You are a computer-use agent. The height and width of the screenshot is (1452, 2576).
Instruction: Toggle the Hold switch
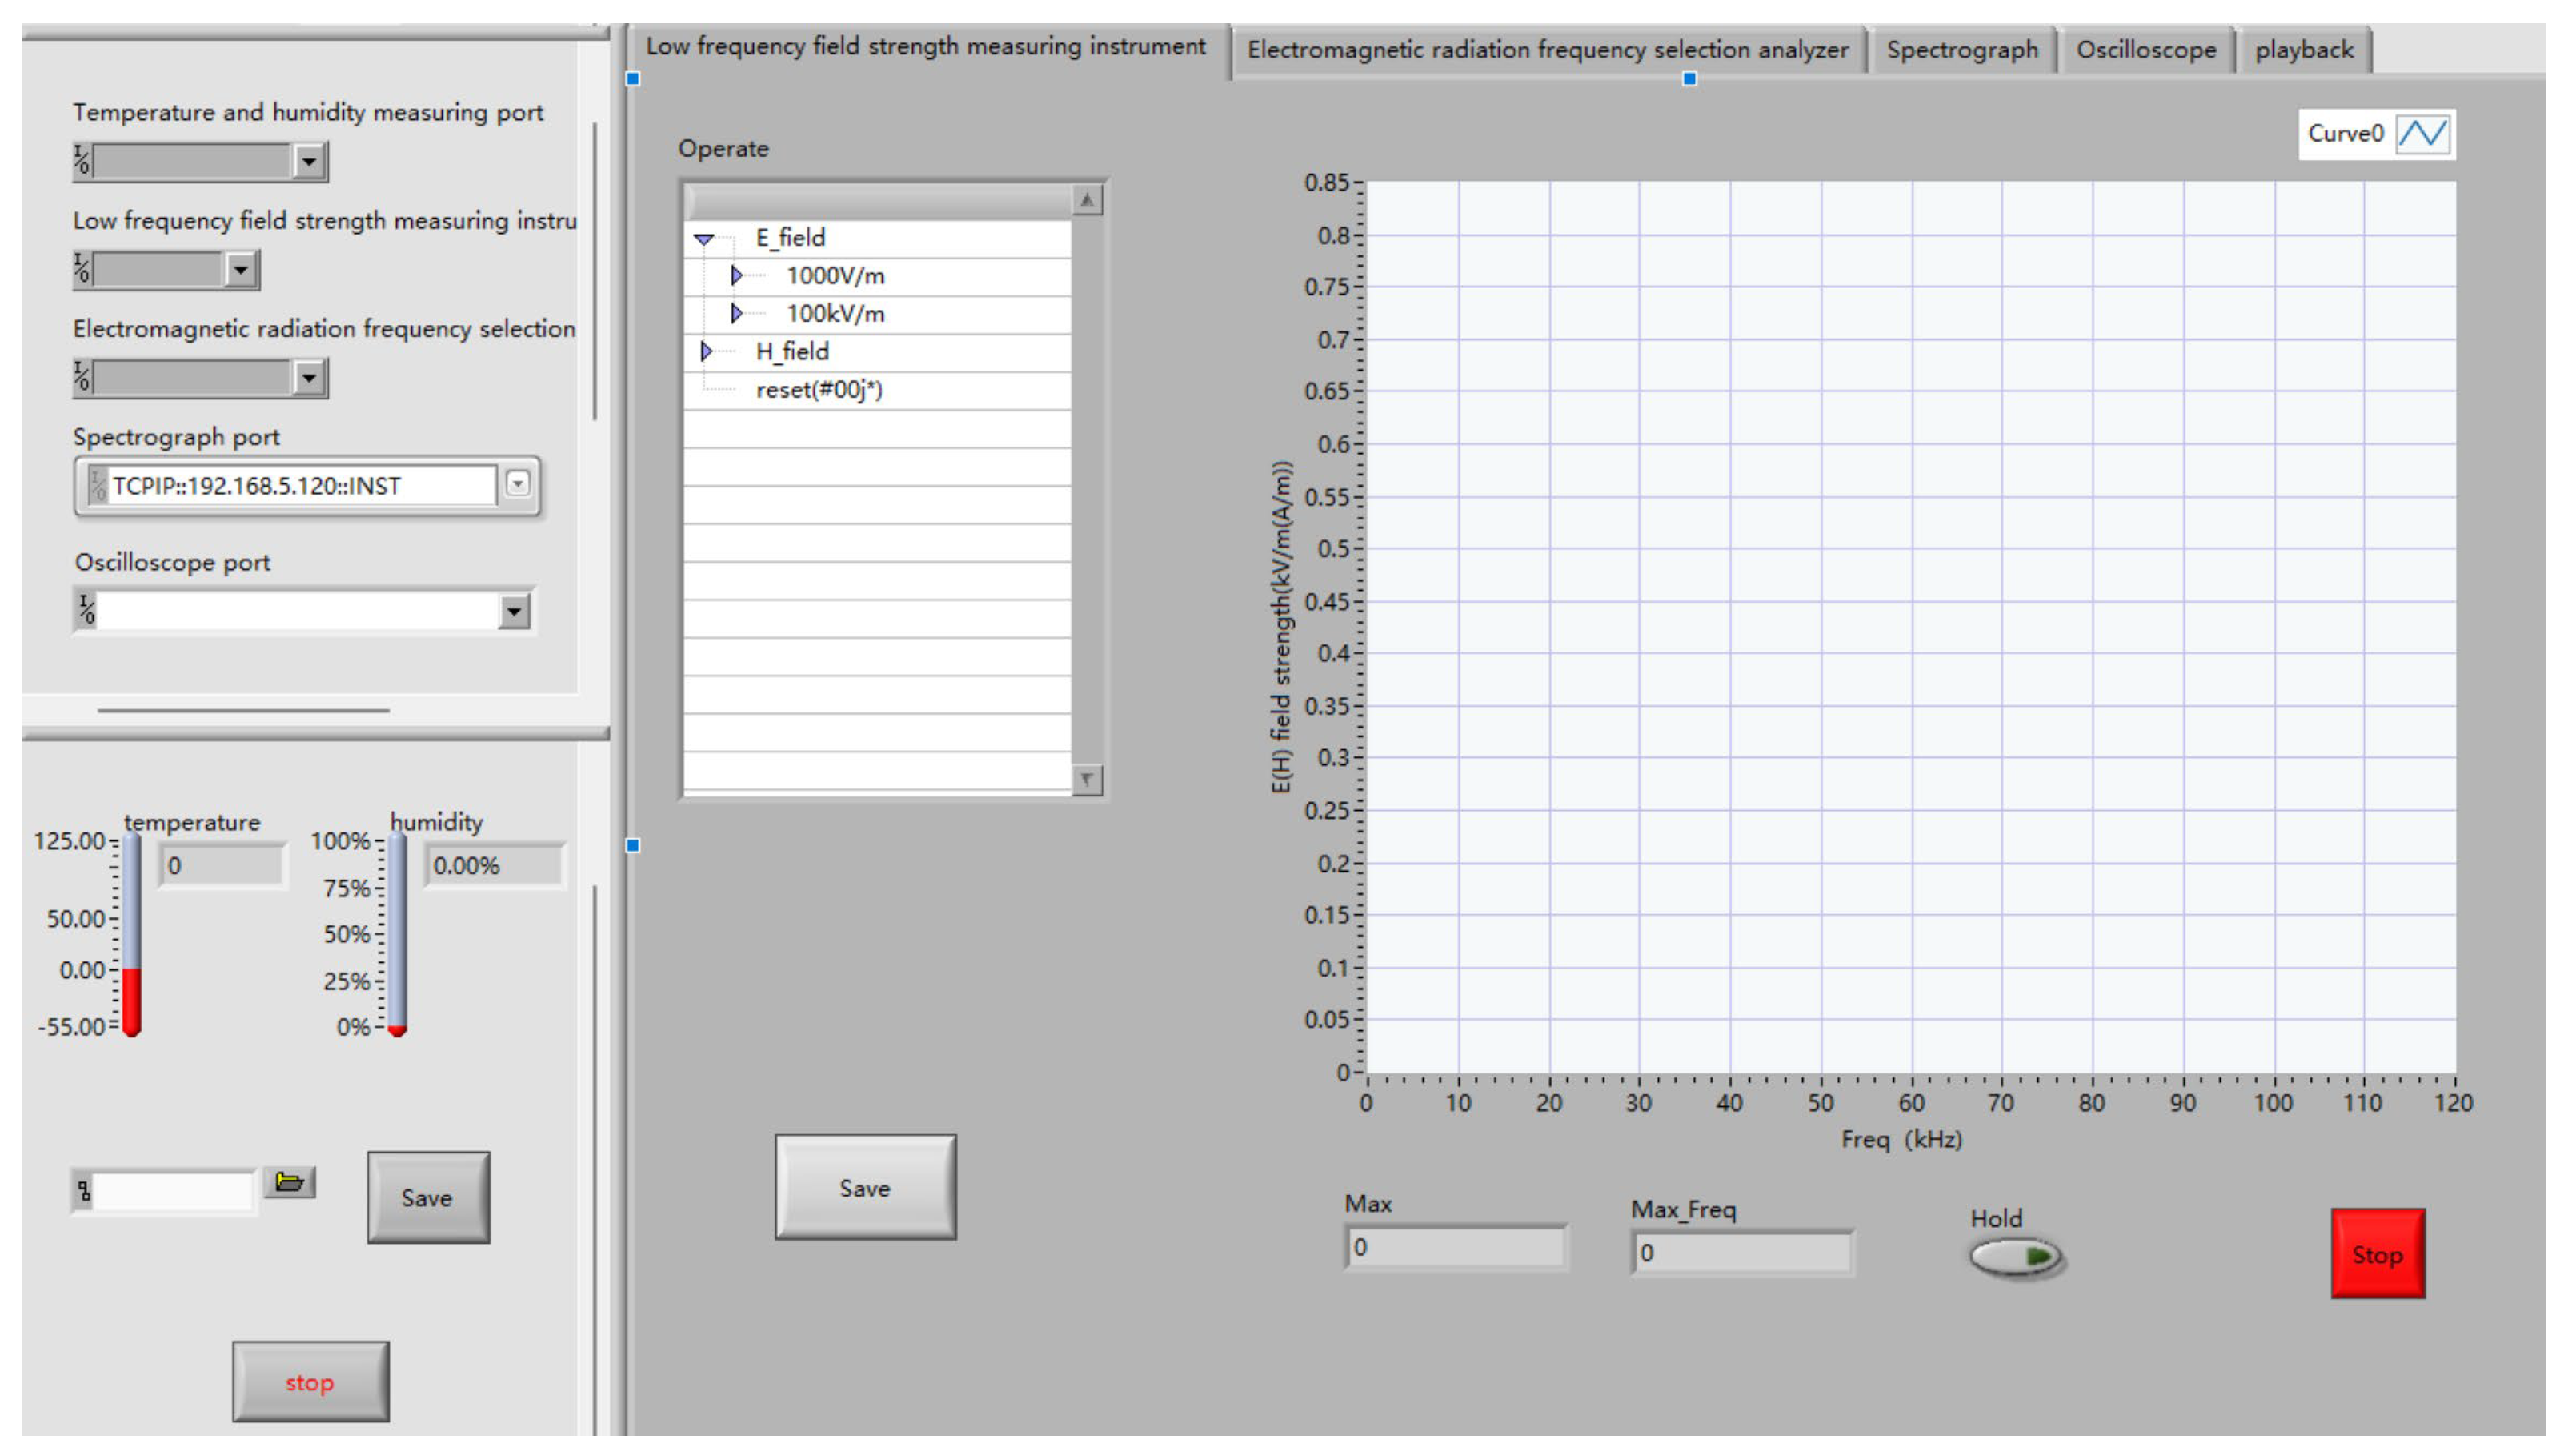click(x=2015, y=1257)
